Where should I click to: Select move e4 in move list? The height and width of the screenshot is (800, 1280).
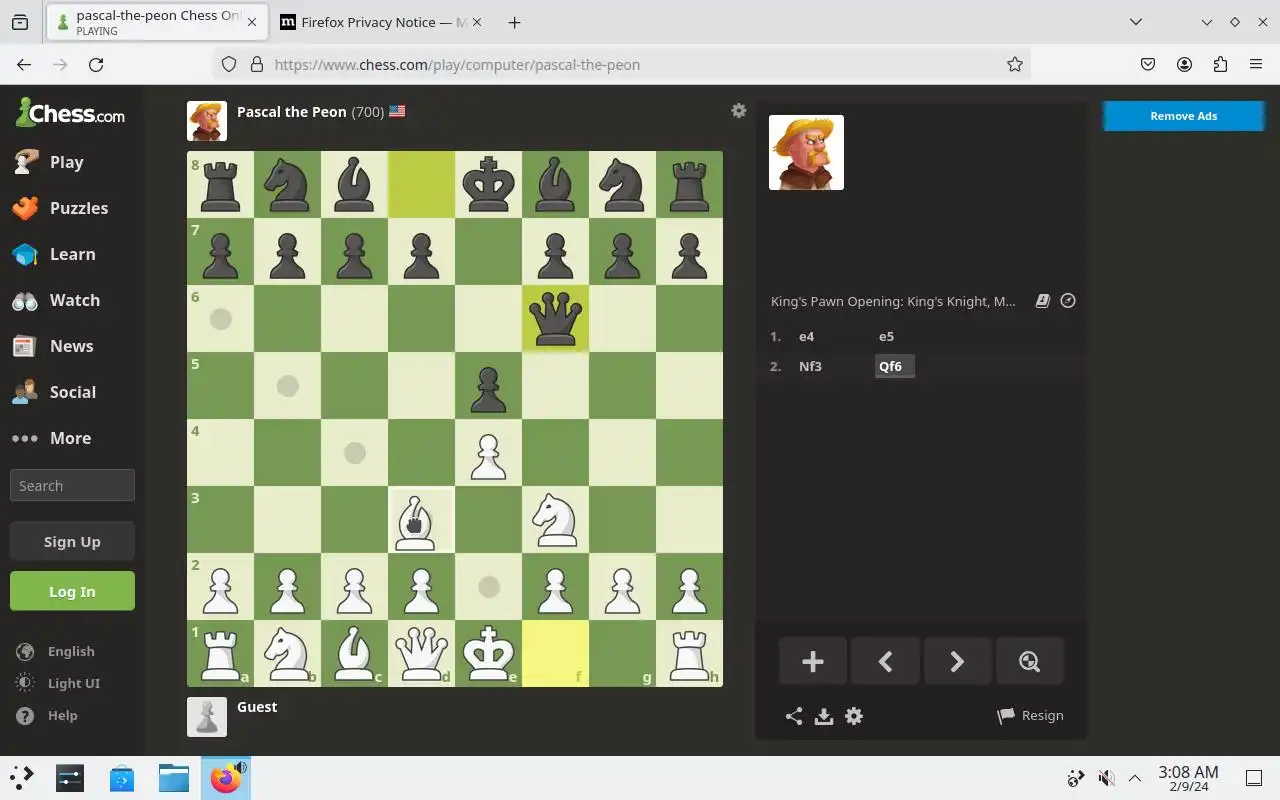point(806,336)
